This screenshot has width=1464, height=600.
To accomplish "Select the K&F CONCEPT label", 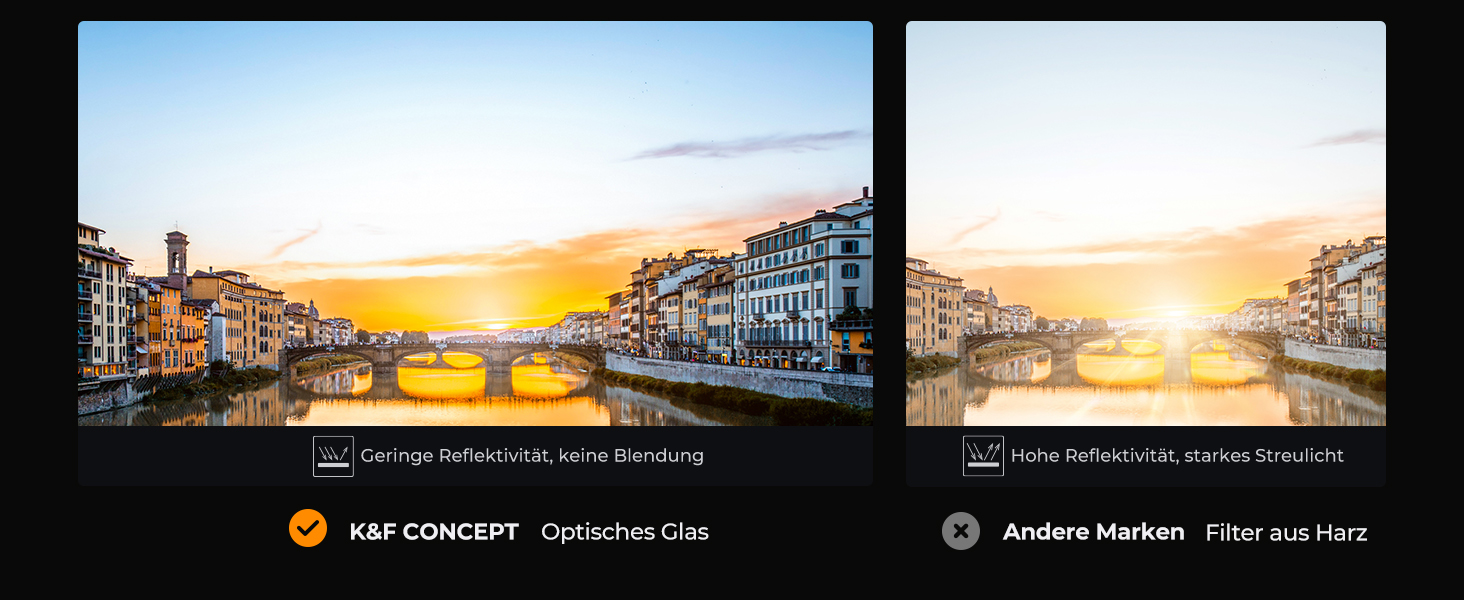I will [x=434, y=532].
